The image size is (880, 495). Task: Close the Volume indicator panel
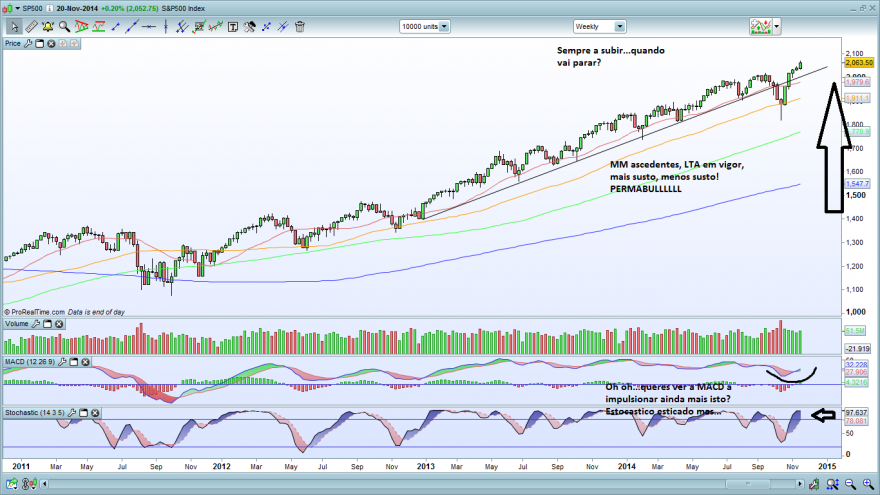(59, 324)
